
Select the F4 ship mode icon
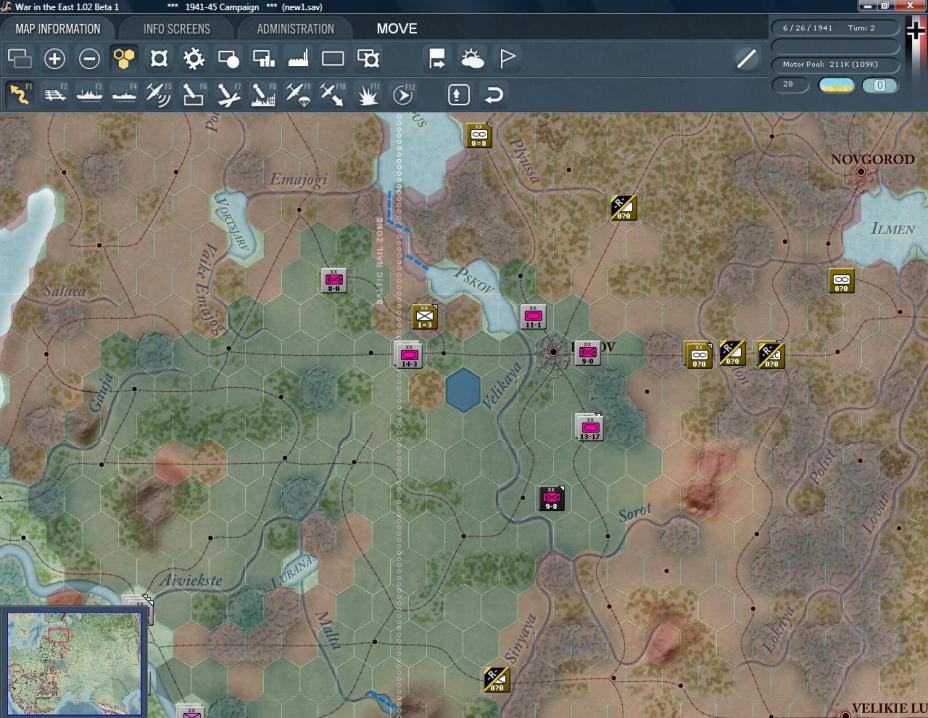pos(124,95)
